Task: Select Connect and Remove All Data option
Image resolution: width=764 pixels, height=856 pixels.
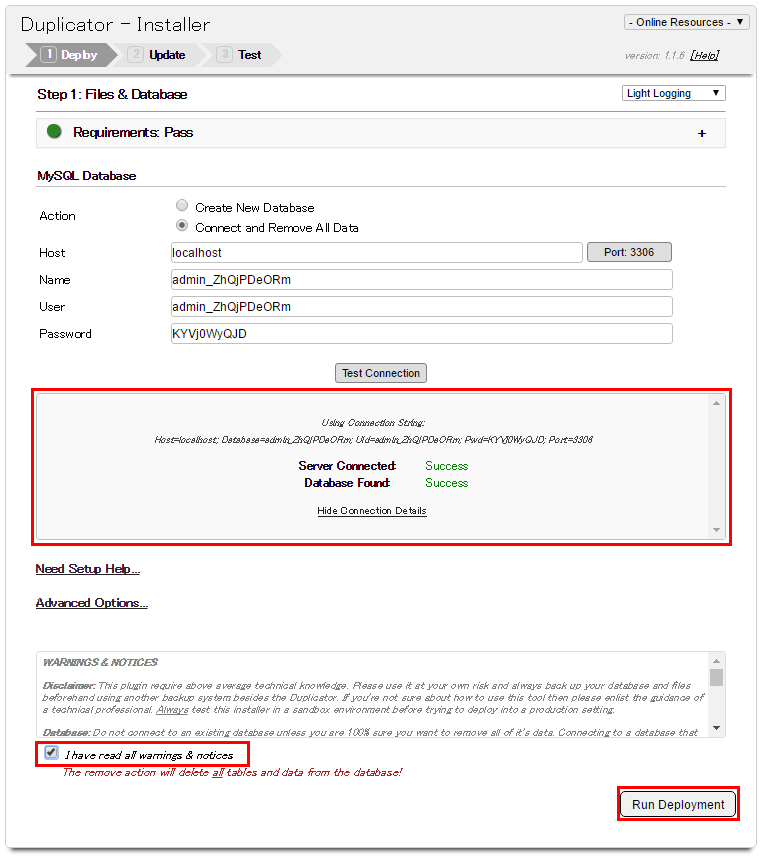Action: (182, 225)
